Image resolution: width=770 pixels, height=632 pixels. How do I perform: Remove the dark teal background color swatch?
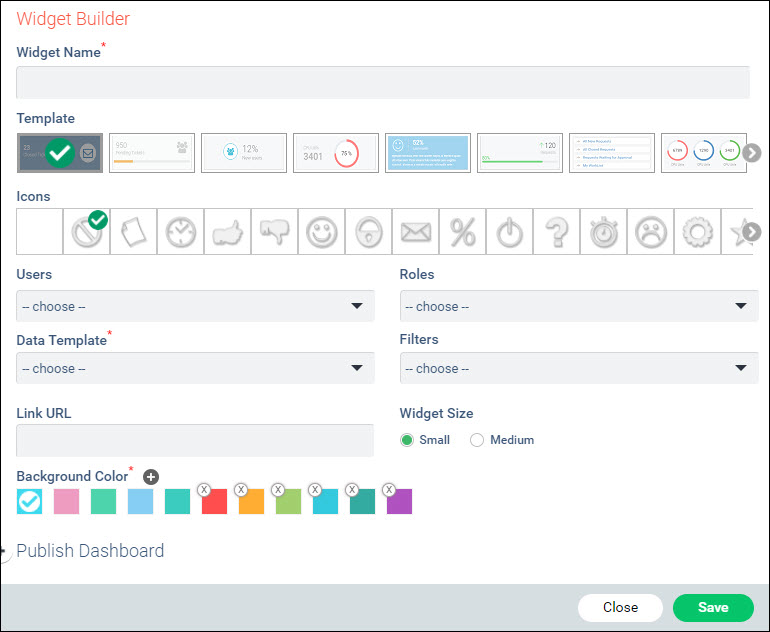(352, 490)
